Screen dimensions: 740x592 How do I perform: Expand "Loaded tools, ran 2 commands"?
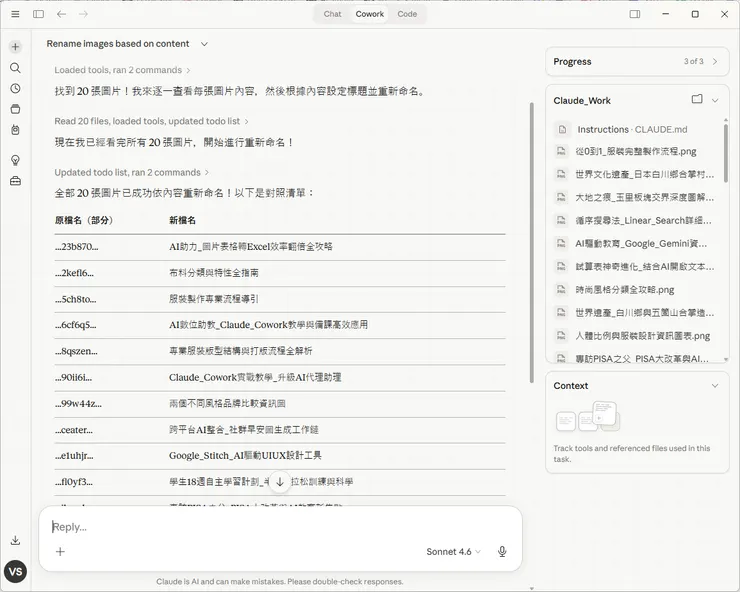point(122,70)
